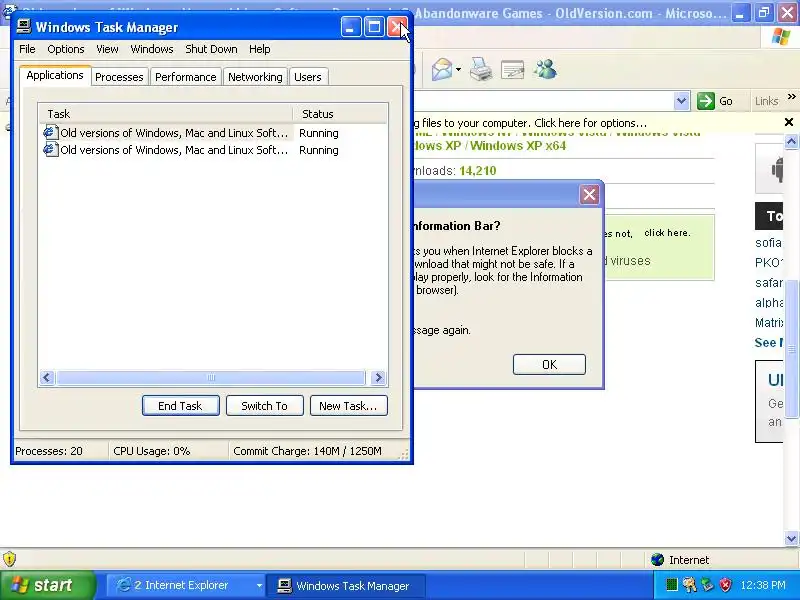Click the CPU Usage: 0% status text
The image size is (800, 600).
(152, 451)
